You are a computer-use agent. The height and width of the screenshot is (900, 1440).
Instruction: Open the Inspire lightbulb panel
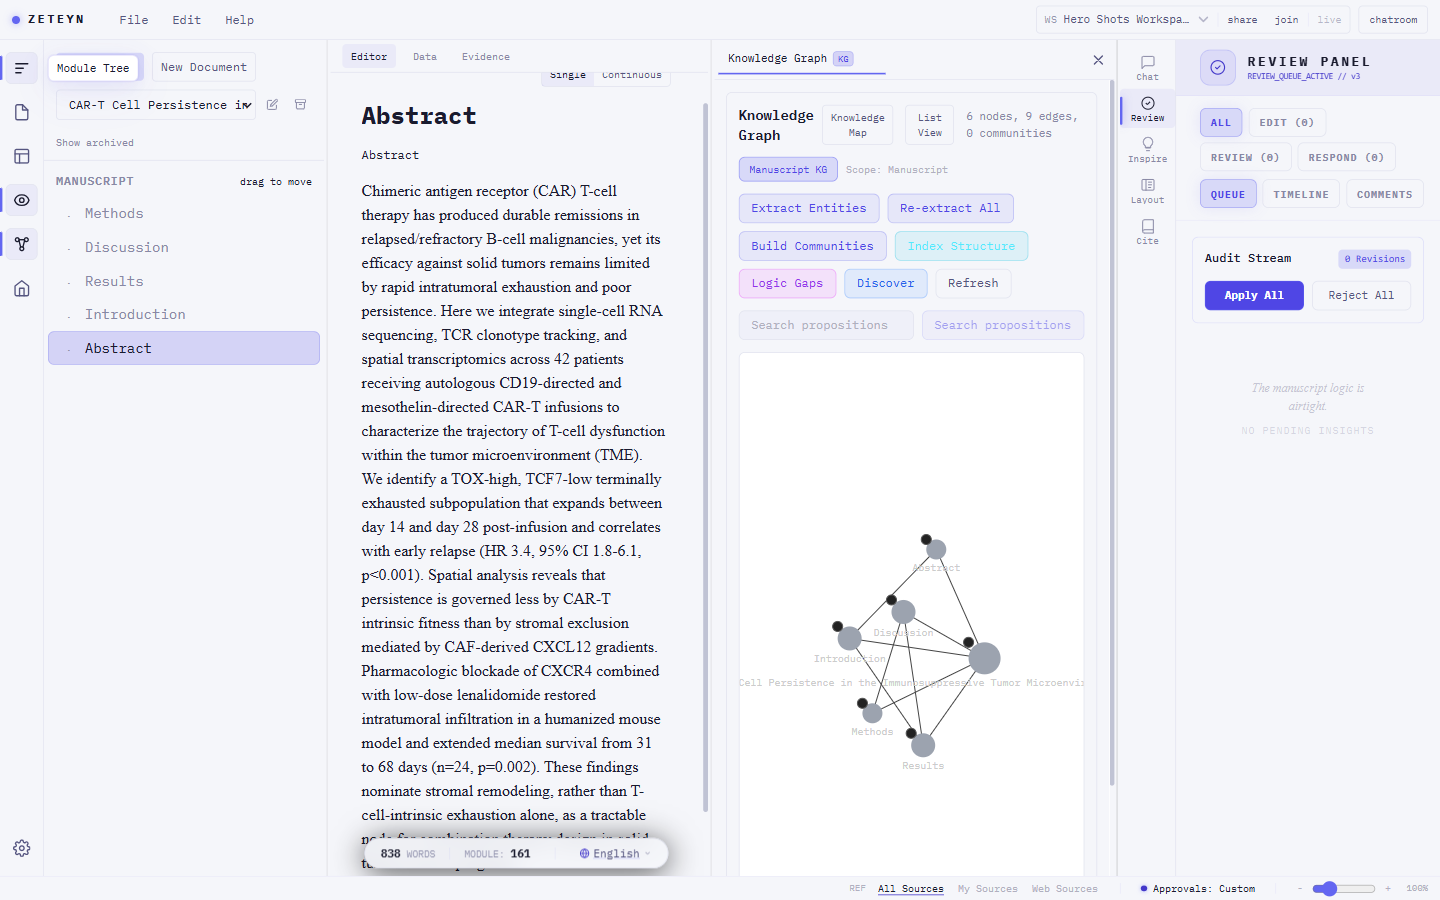tap(1147, 150)
